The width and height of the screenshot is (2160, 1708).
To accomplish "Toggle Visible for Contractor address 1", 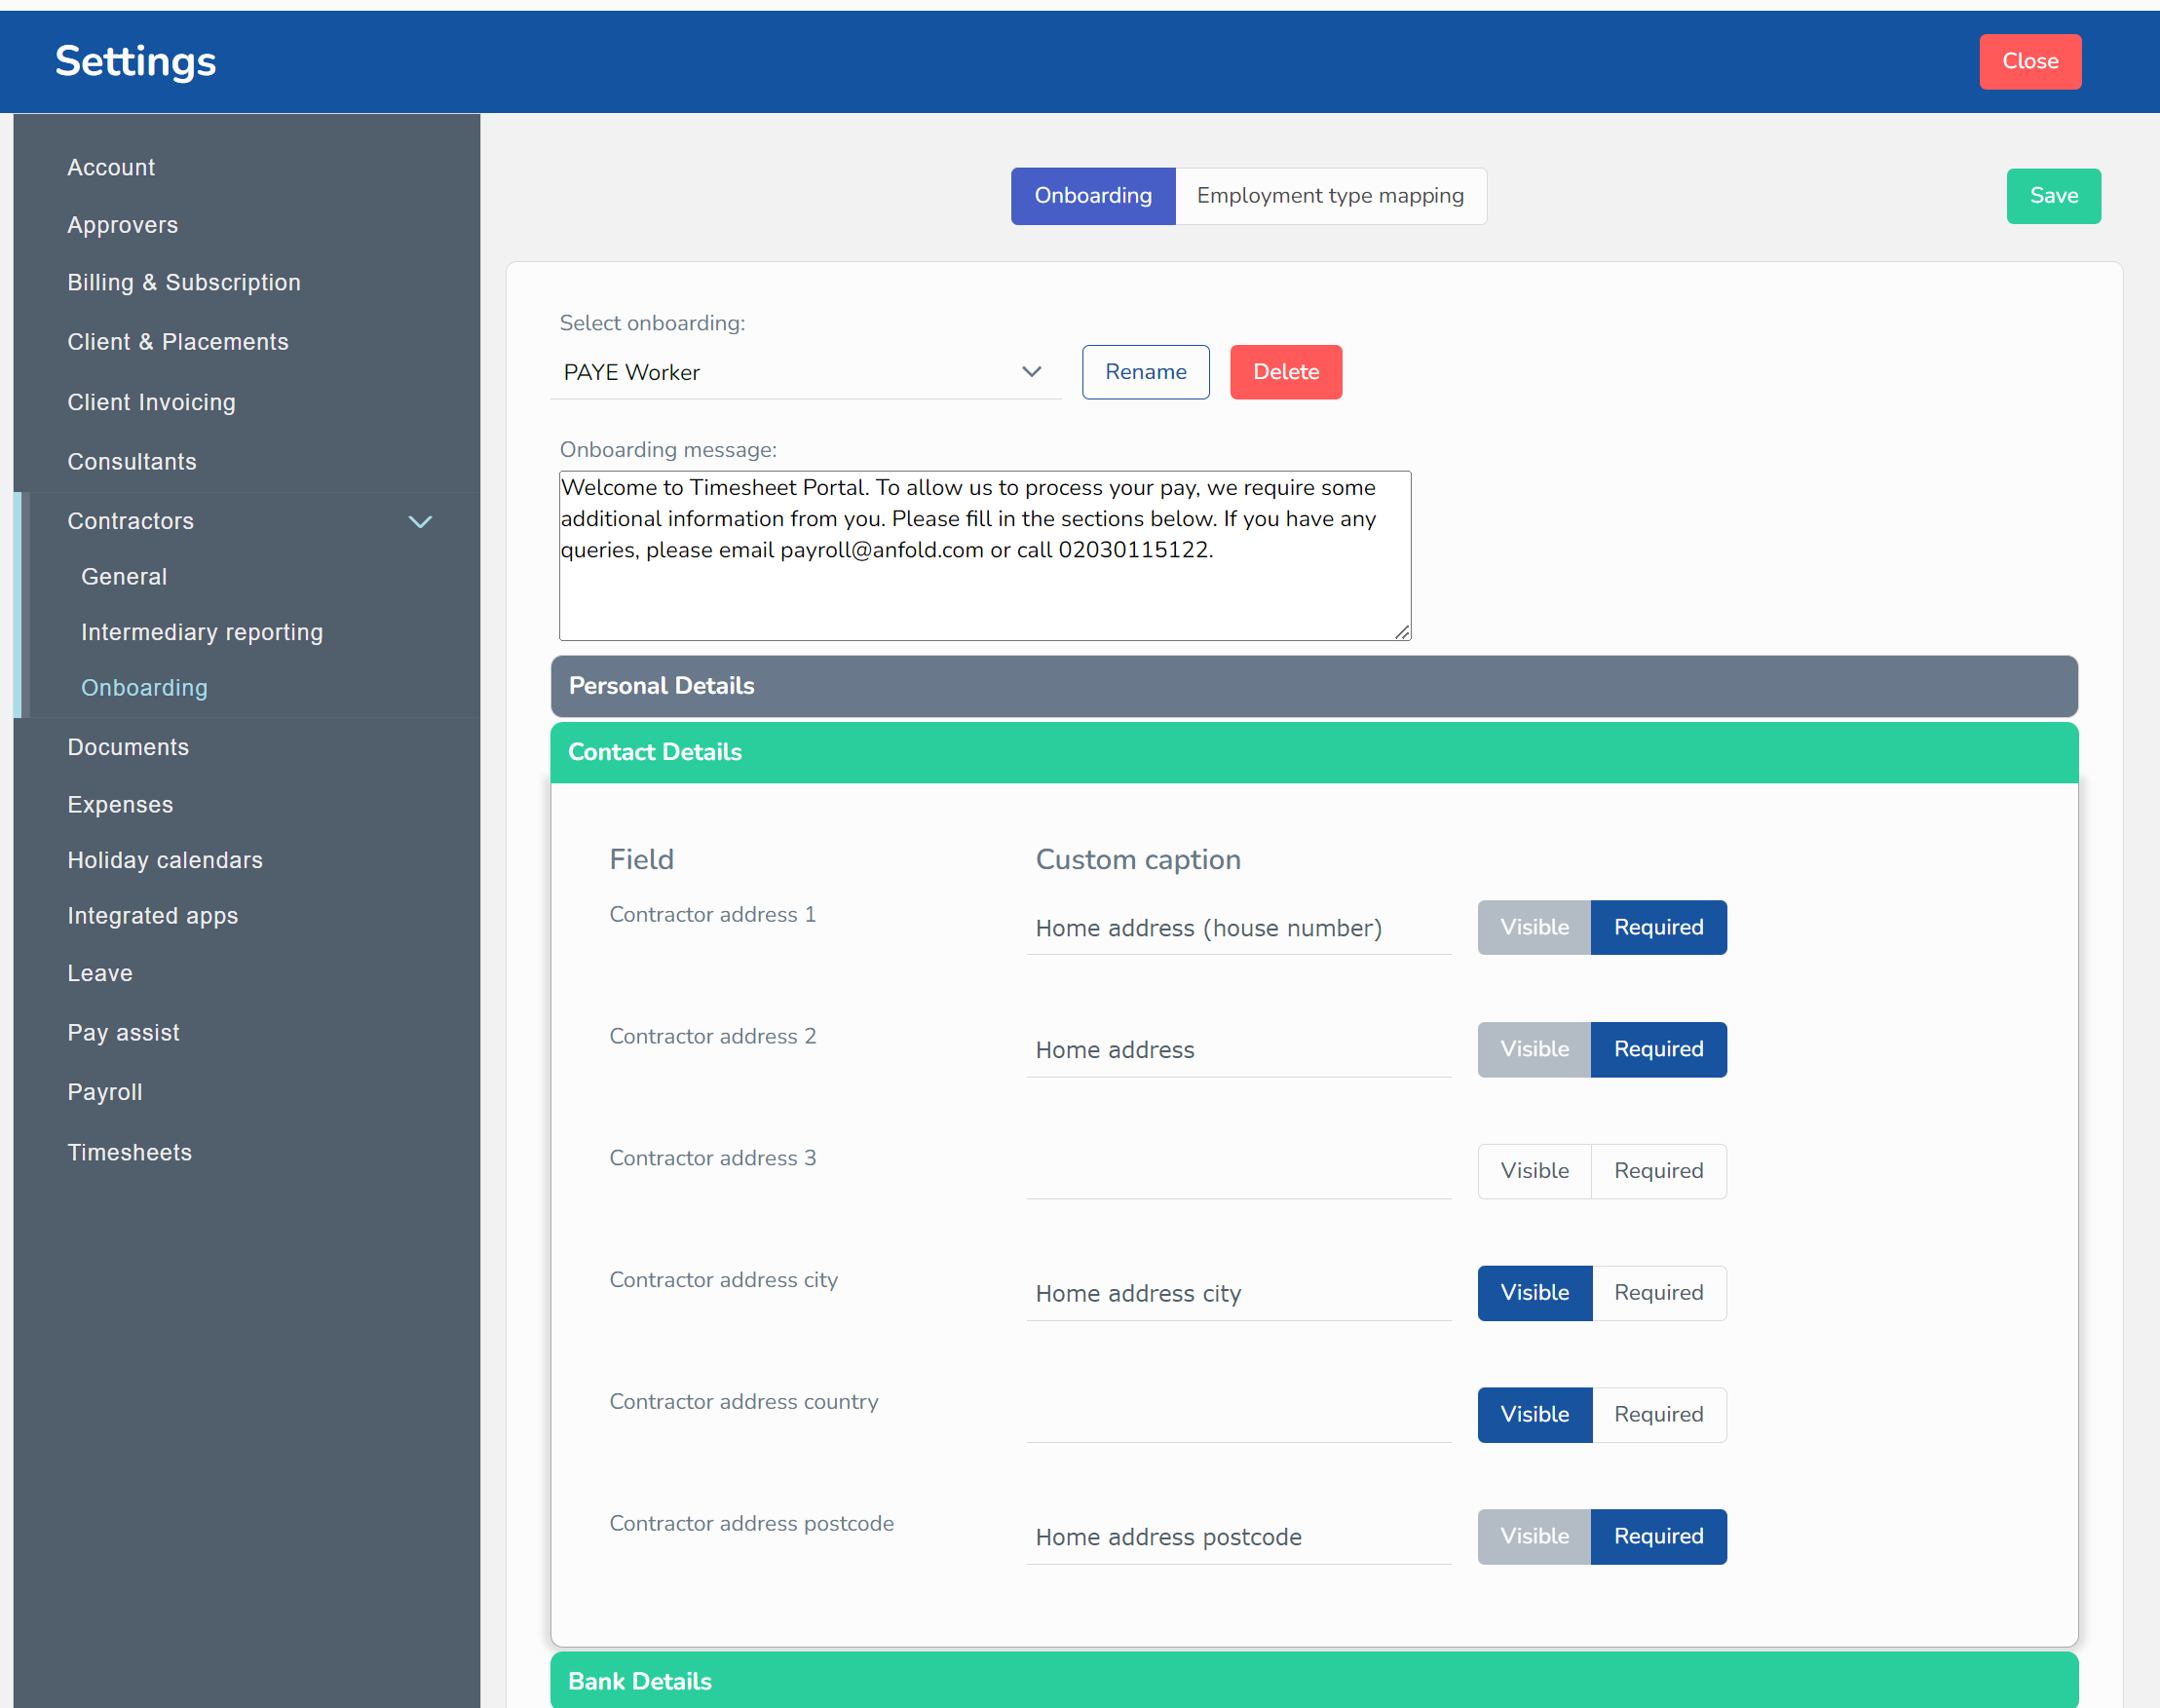I will (1534, 927).
